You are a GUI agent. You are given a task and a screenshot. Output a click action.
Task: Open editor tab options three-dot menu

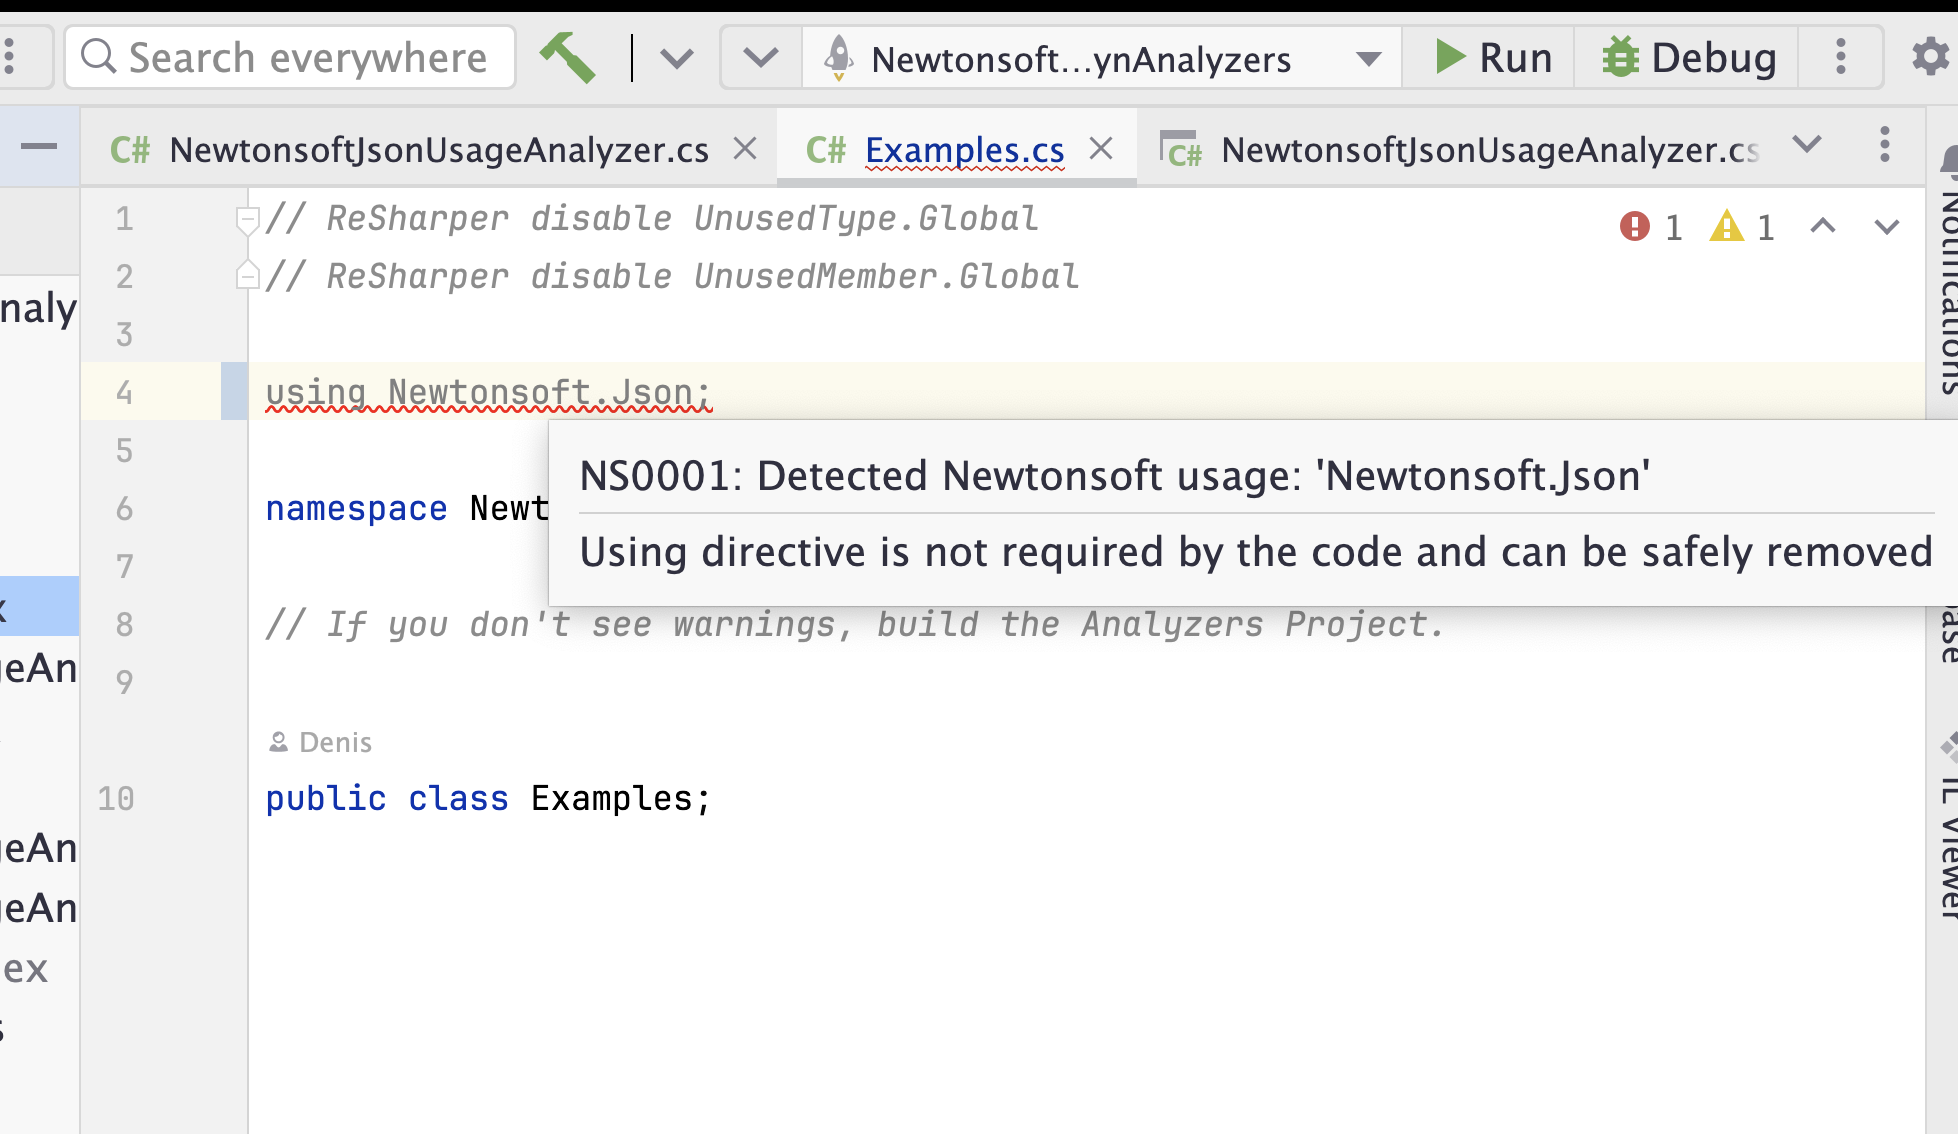(x=1884, y=146)
